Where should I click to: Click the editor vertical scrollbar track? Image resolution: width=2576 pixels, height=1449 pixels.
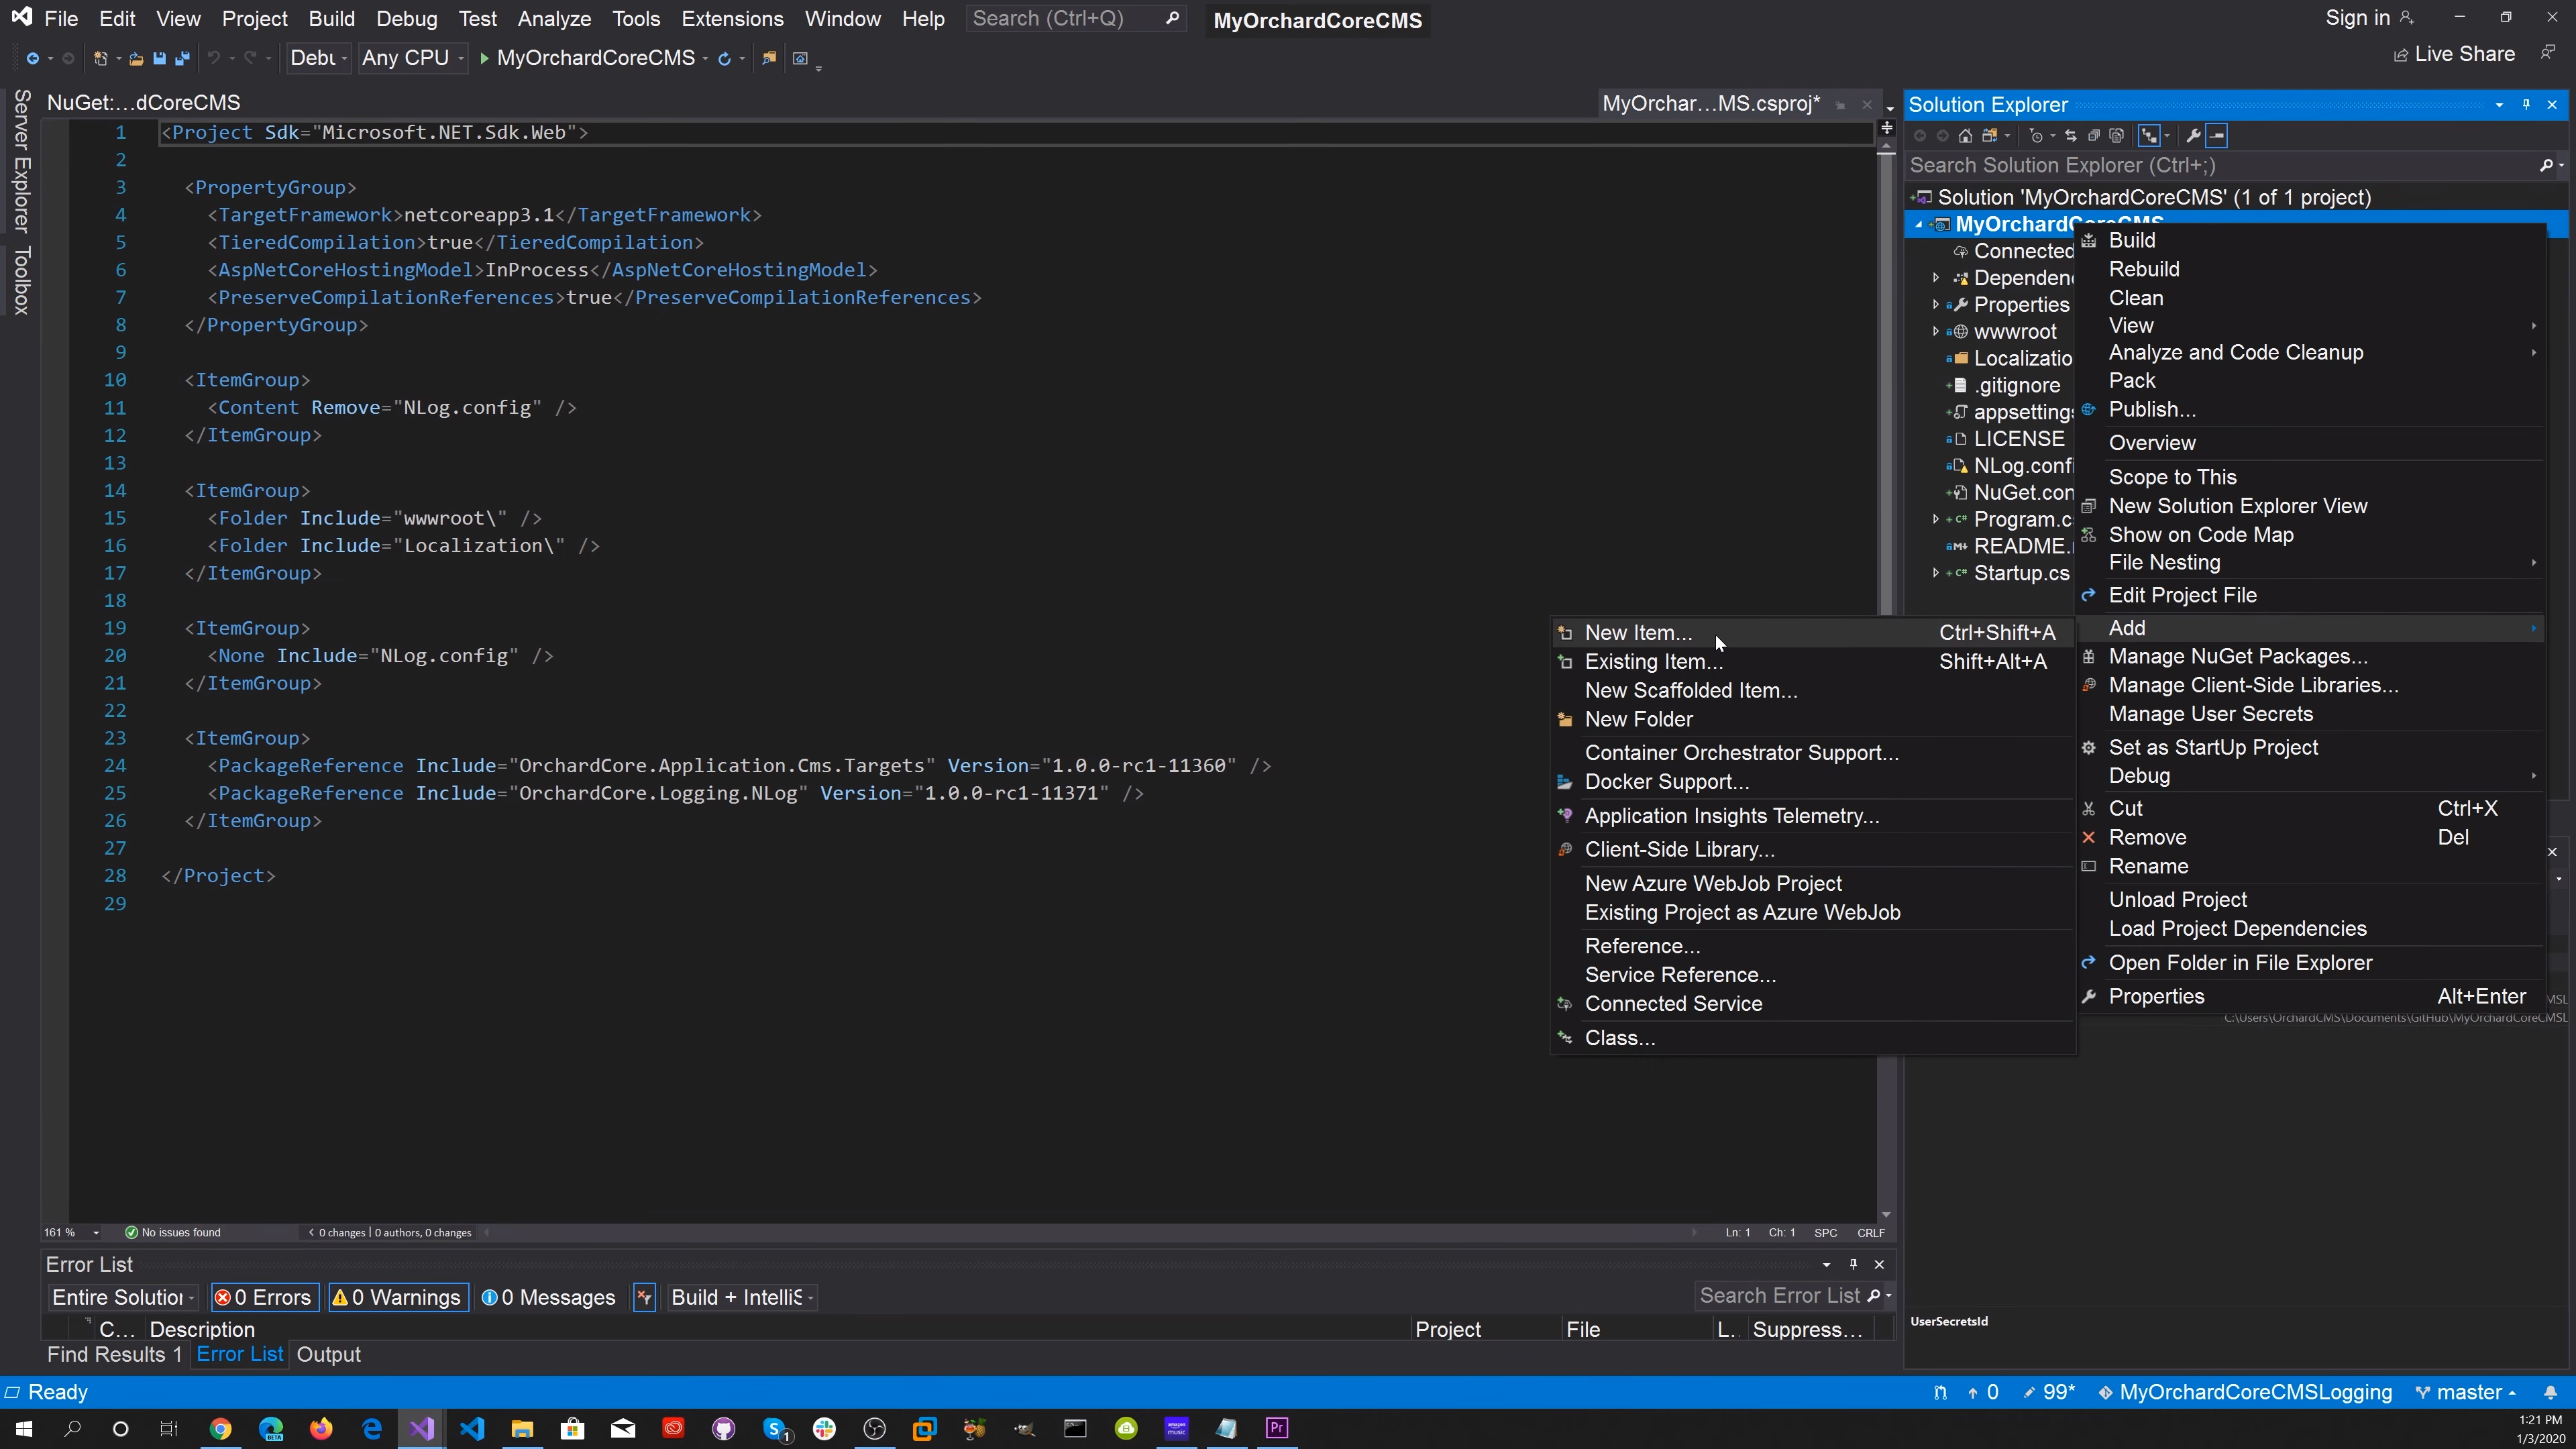(x=1886, y=680)
